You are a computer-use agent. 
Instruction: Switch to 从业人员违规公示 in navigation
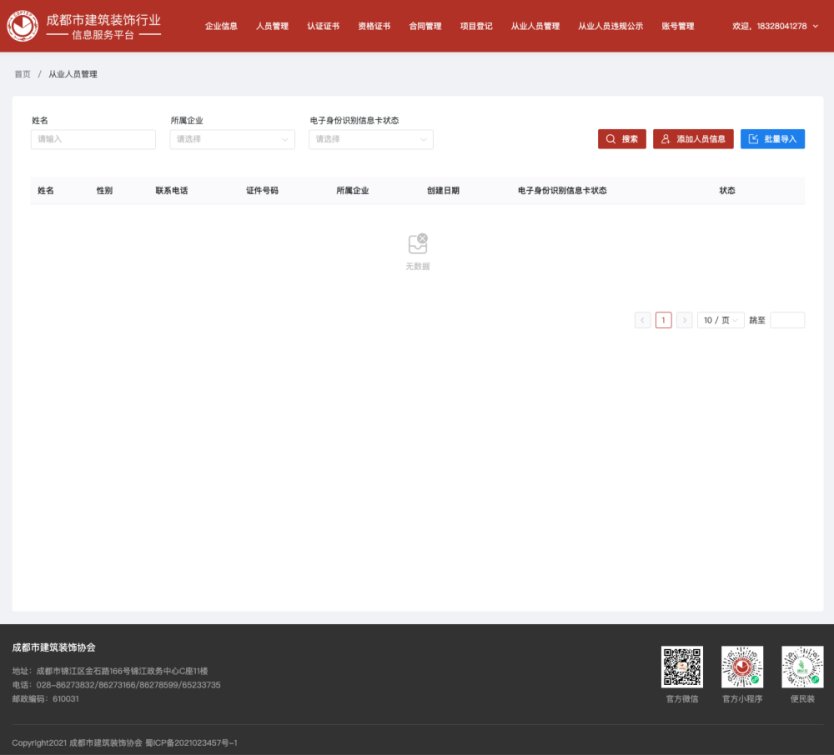coord(610,26)
